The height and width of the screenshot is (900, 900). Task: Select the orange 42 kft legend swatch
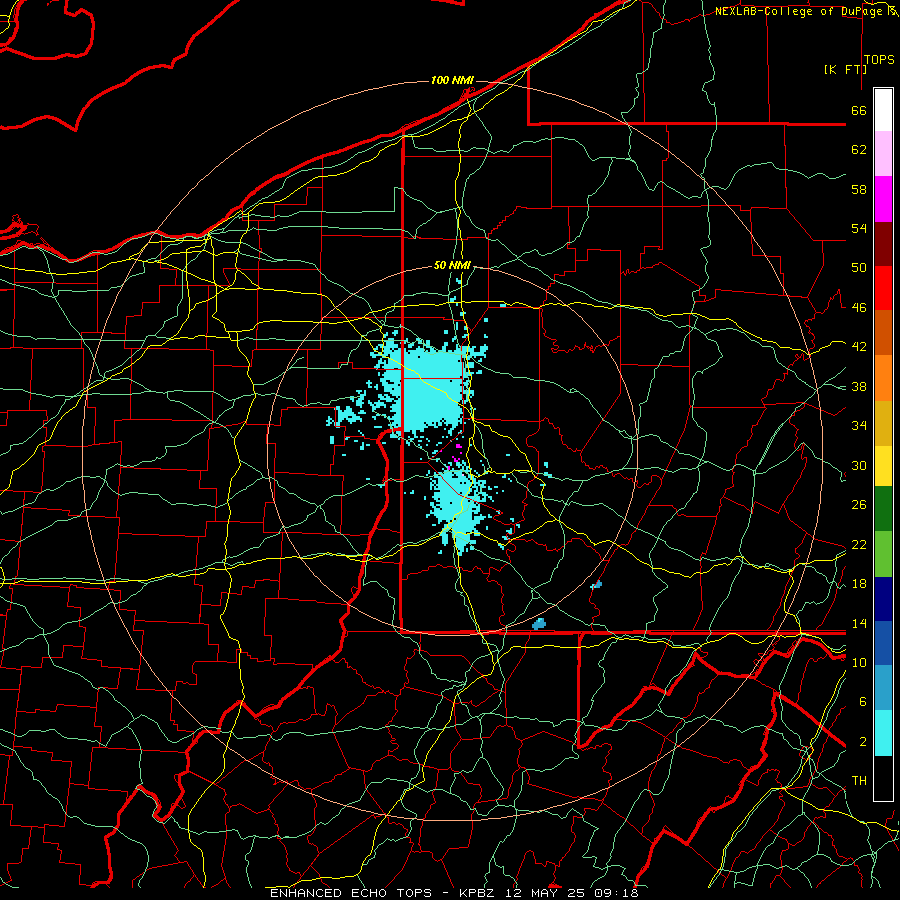point(883,378)
